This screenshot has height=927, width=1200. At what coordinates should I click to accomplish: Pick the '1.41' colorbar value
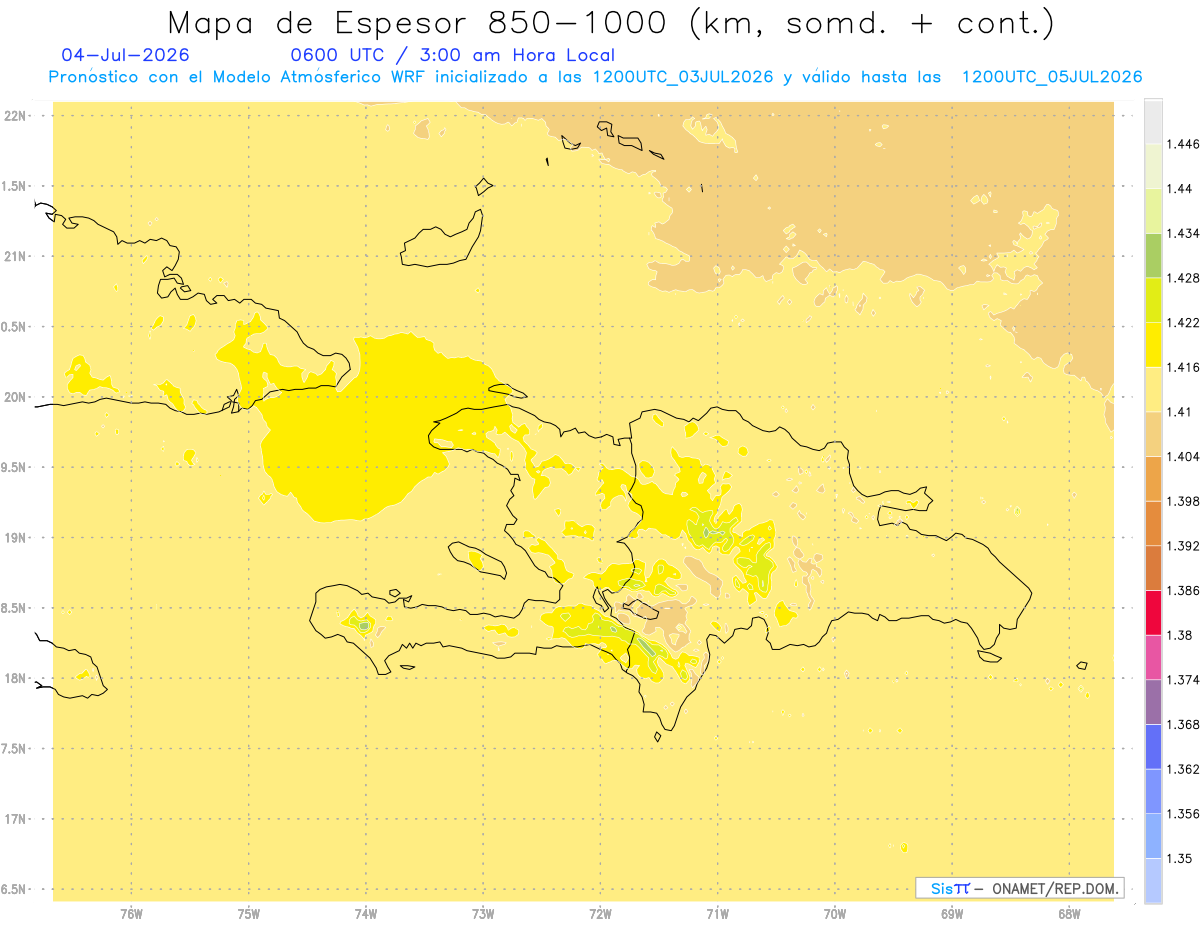point(1179,412)
